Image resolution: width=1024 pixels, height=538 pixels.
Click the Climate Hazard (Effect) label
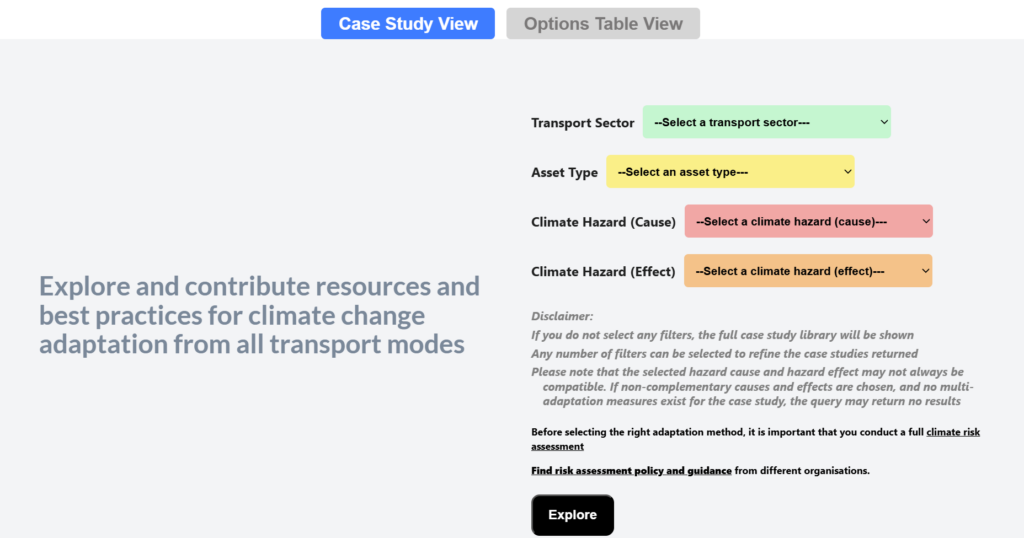[603, 272]
